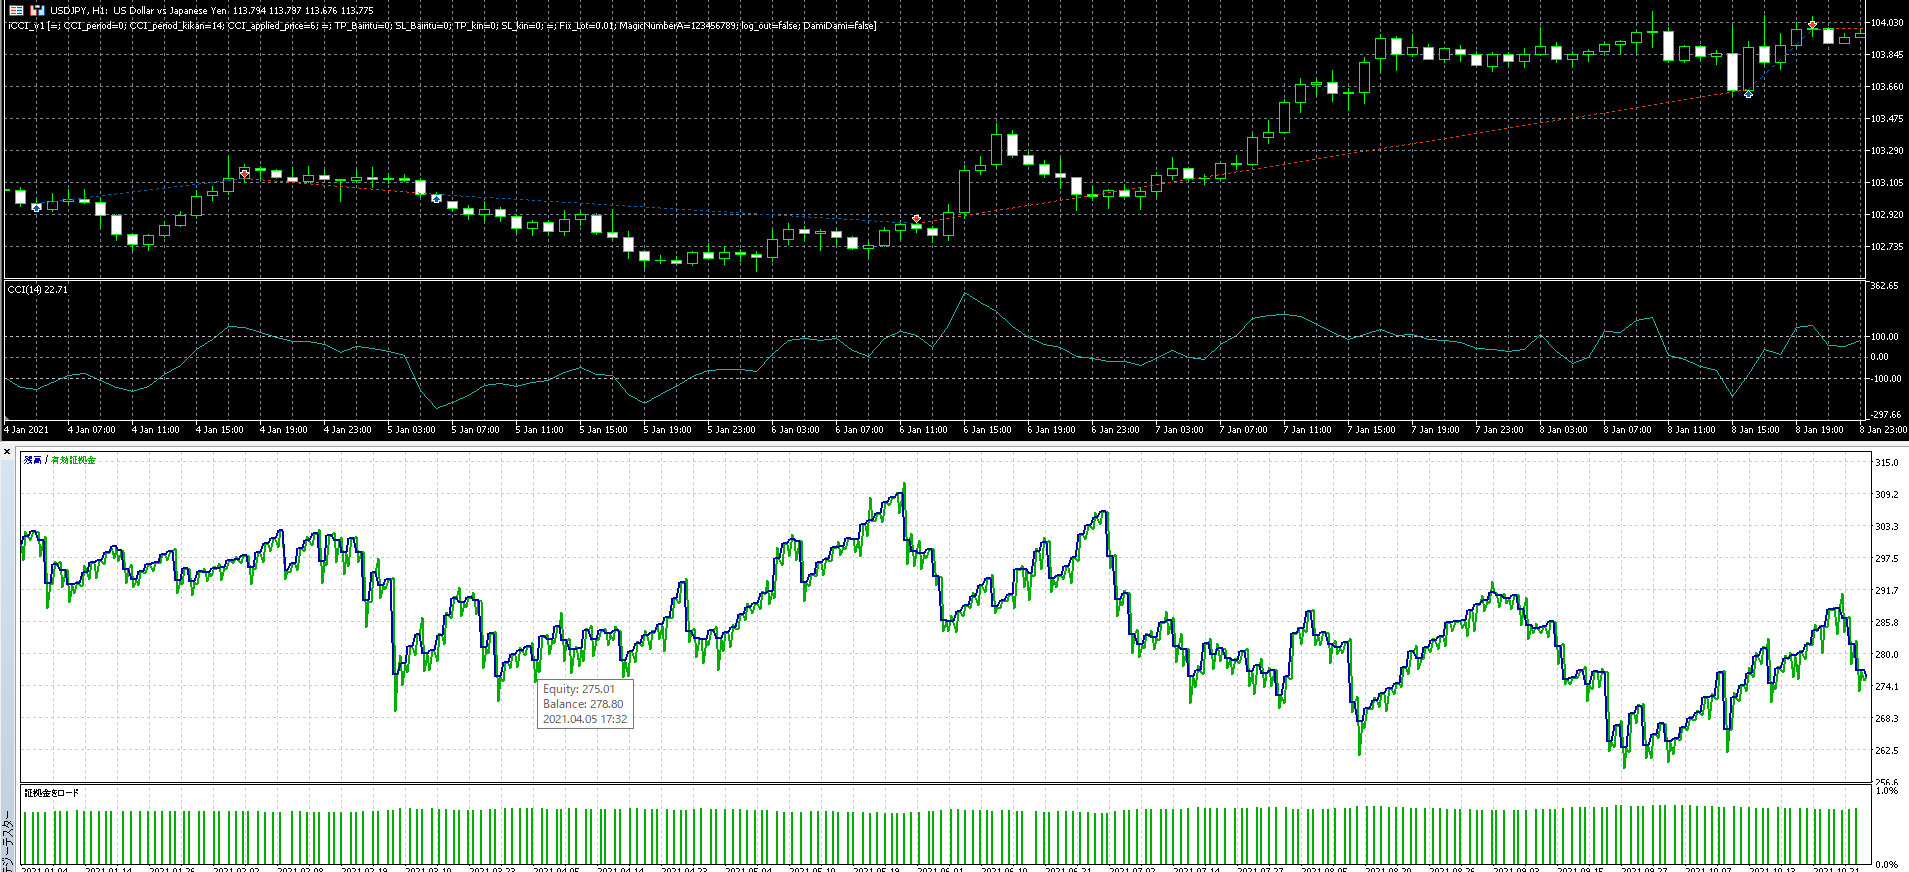Click the red trade marker near 8 Jan 19:00
The width and height of the screenshot is (1909, 872).
[1812, 24]
